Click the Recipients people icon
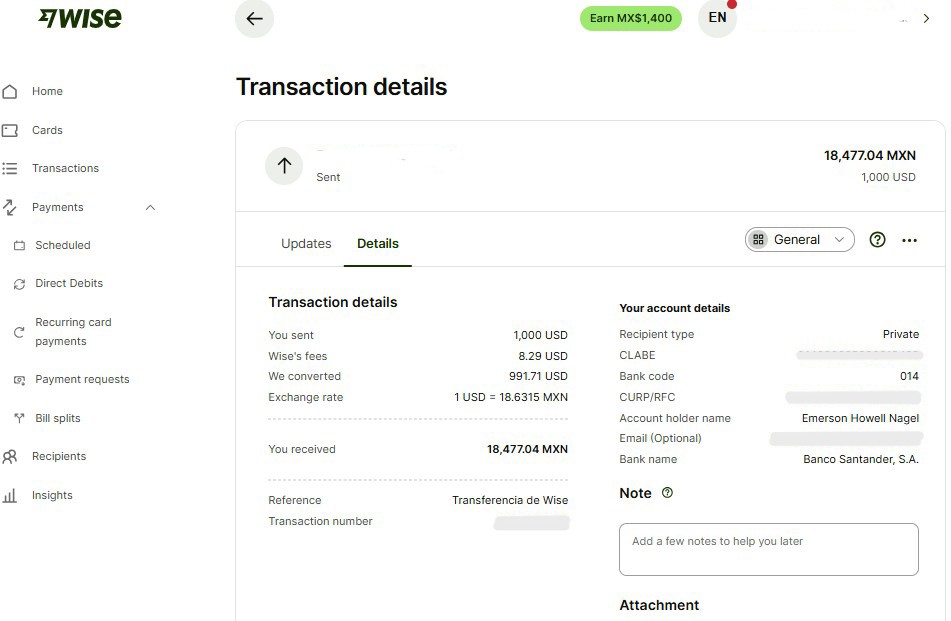This screenshot has height=621, width=951. 10,457
